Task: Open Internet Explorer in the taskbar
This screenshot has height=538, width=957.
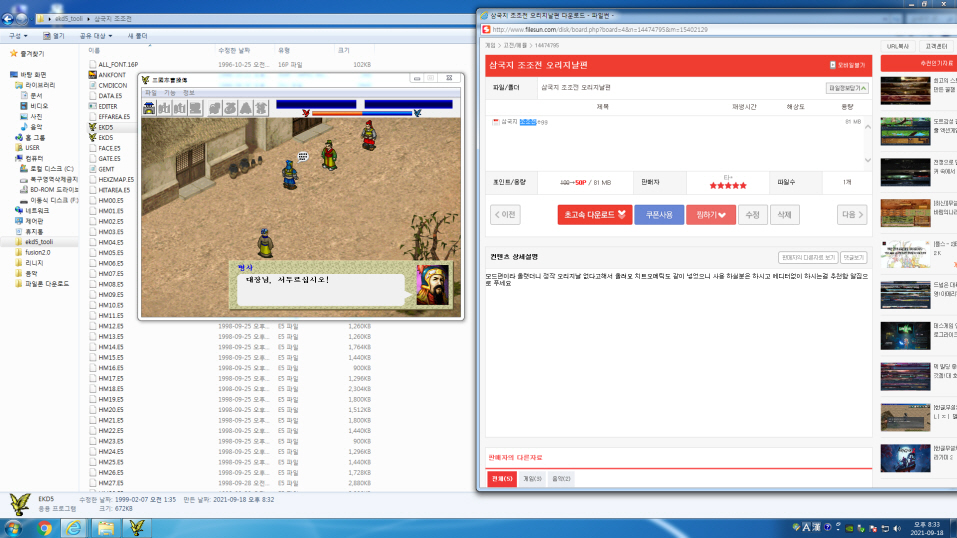Action: [74, 528]
